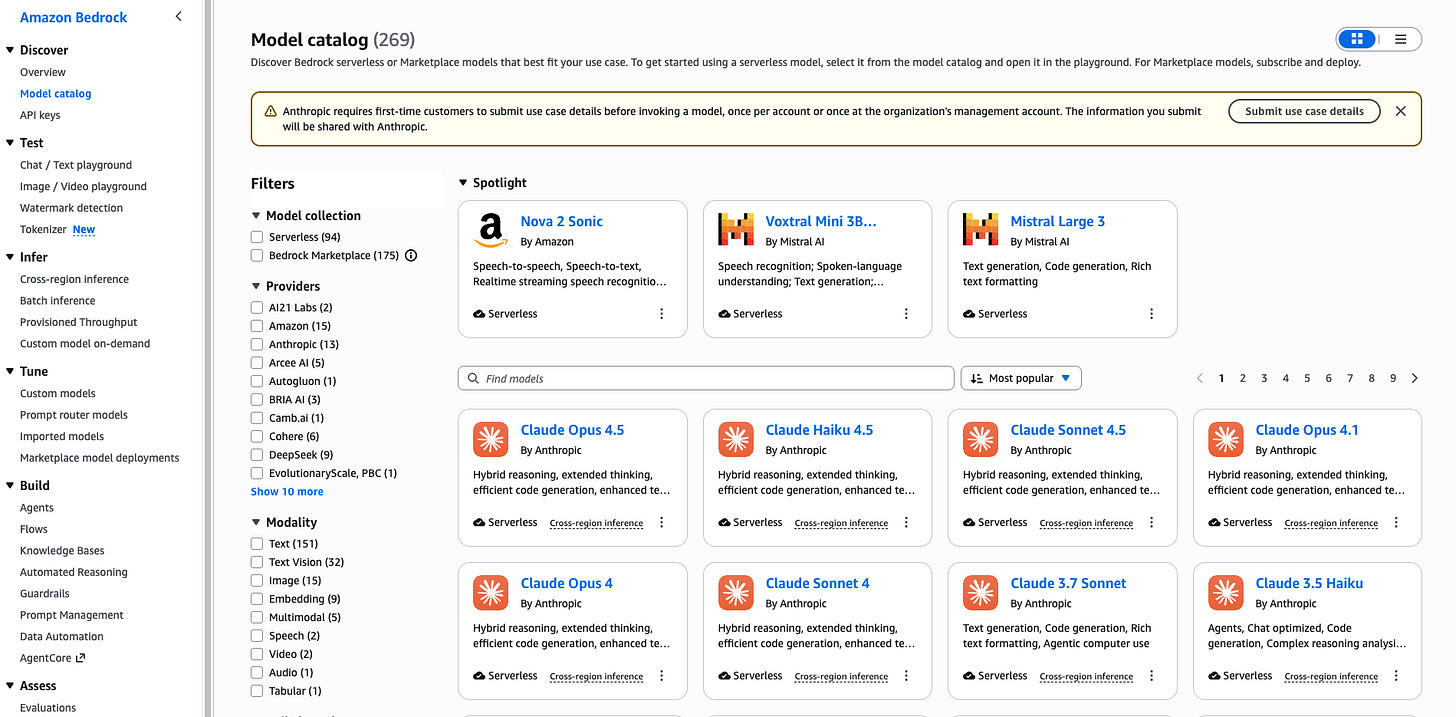This screenshot has height=717, width=1456.
Task: Click the warning icon in the Anthropic banner
Action: (x=271, y=111)
